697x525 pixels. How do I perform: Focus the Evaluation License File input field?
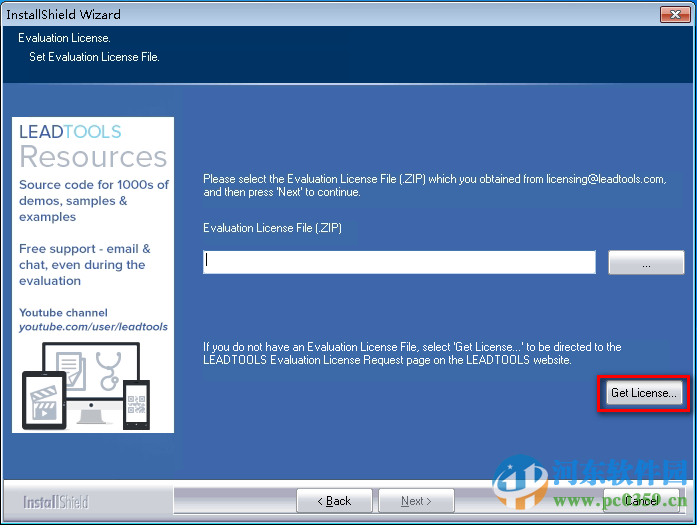click(x=399, y=262)
